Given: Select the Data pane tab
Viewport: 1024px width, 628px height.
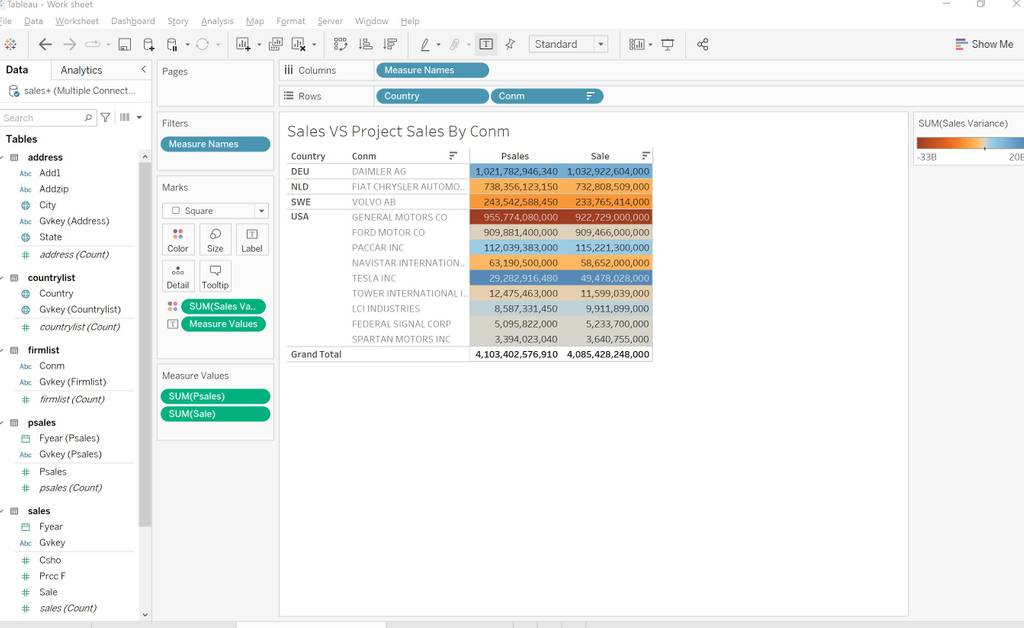Looking at the screenshot, I should 17,70.
